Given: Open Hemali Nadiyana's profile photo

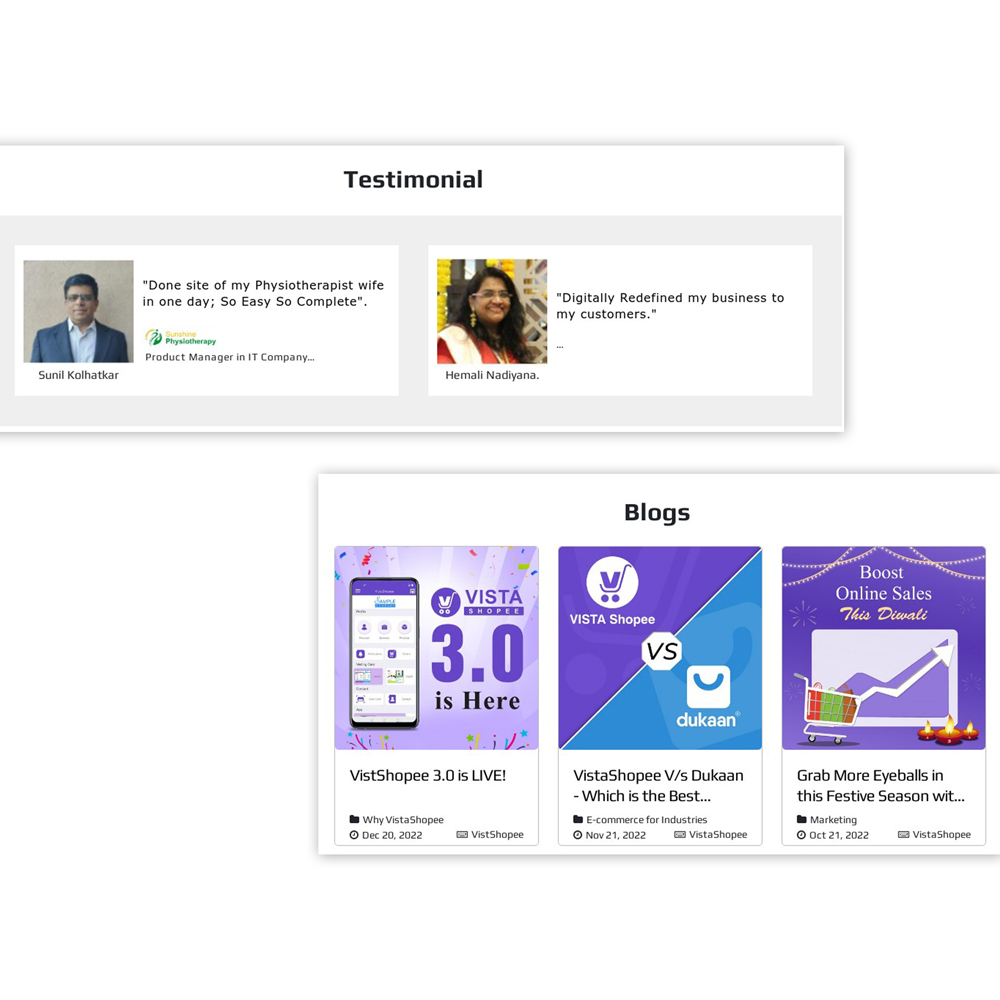Looking at the screenshot, I should (492, 311).
